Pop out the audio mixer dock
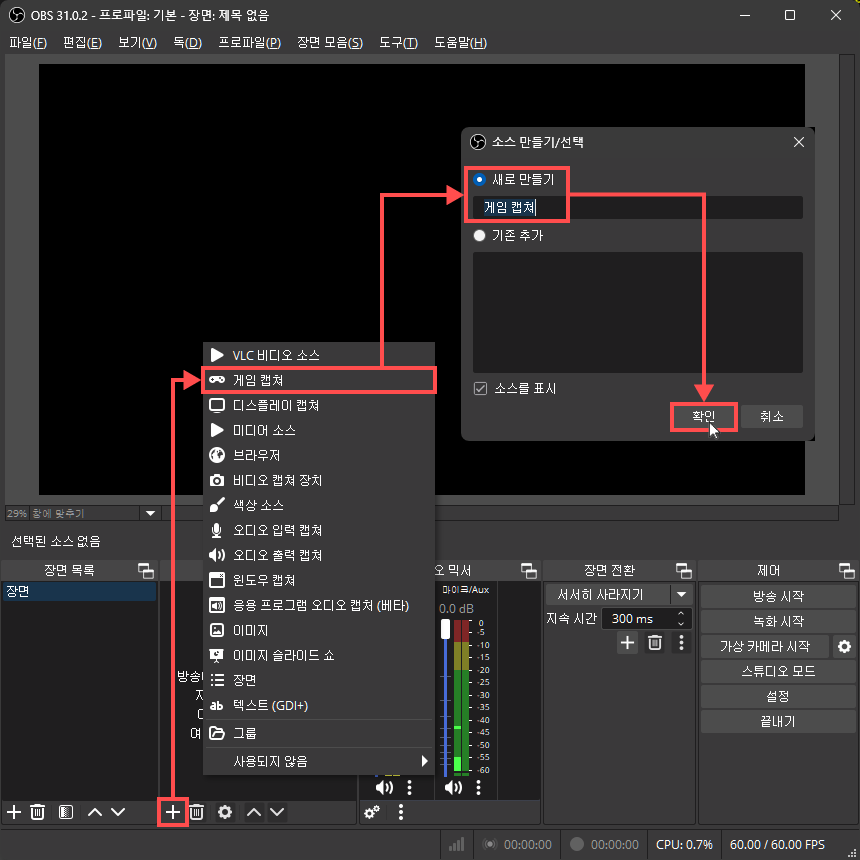 (529, 570)
